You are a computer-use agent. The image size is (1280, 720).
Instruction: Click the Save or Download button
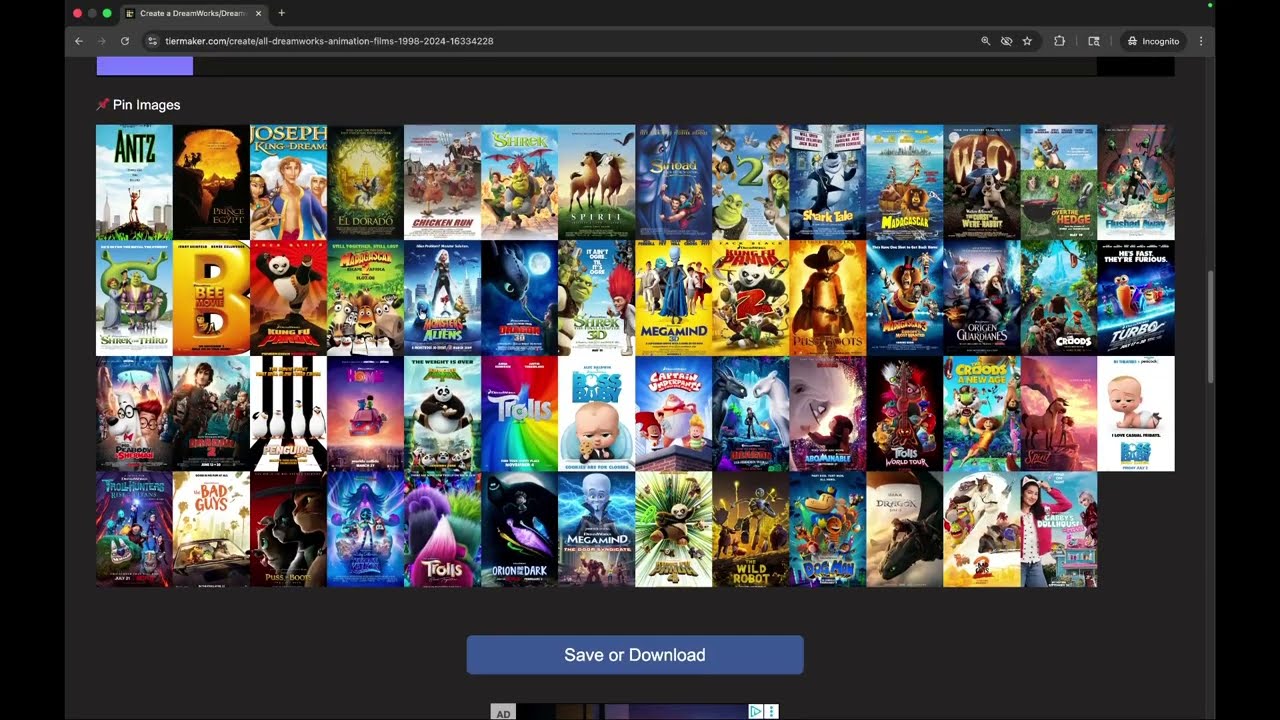(x=635, y=655)
